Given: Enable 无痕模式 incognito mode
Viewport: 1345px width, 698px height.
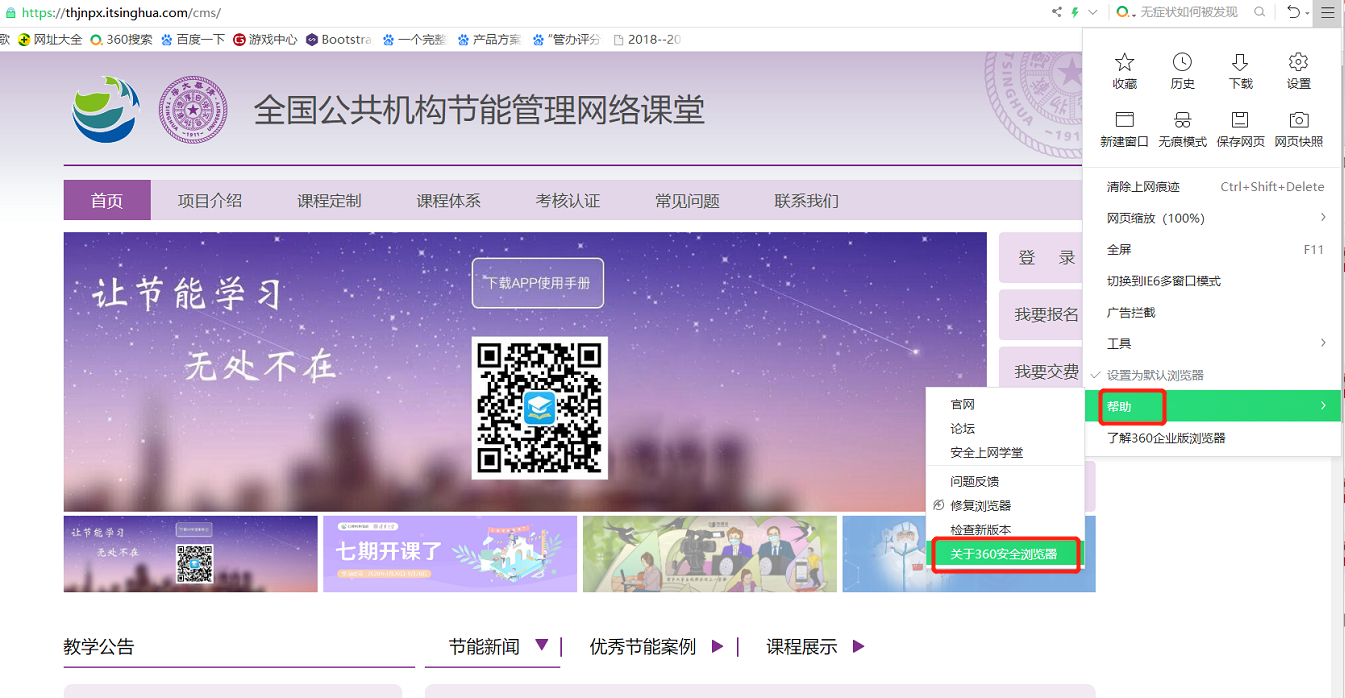Looking at the screenshot, I should coord(1181,128).
